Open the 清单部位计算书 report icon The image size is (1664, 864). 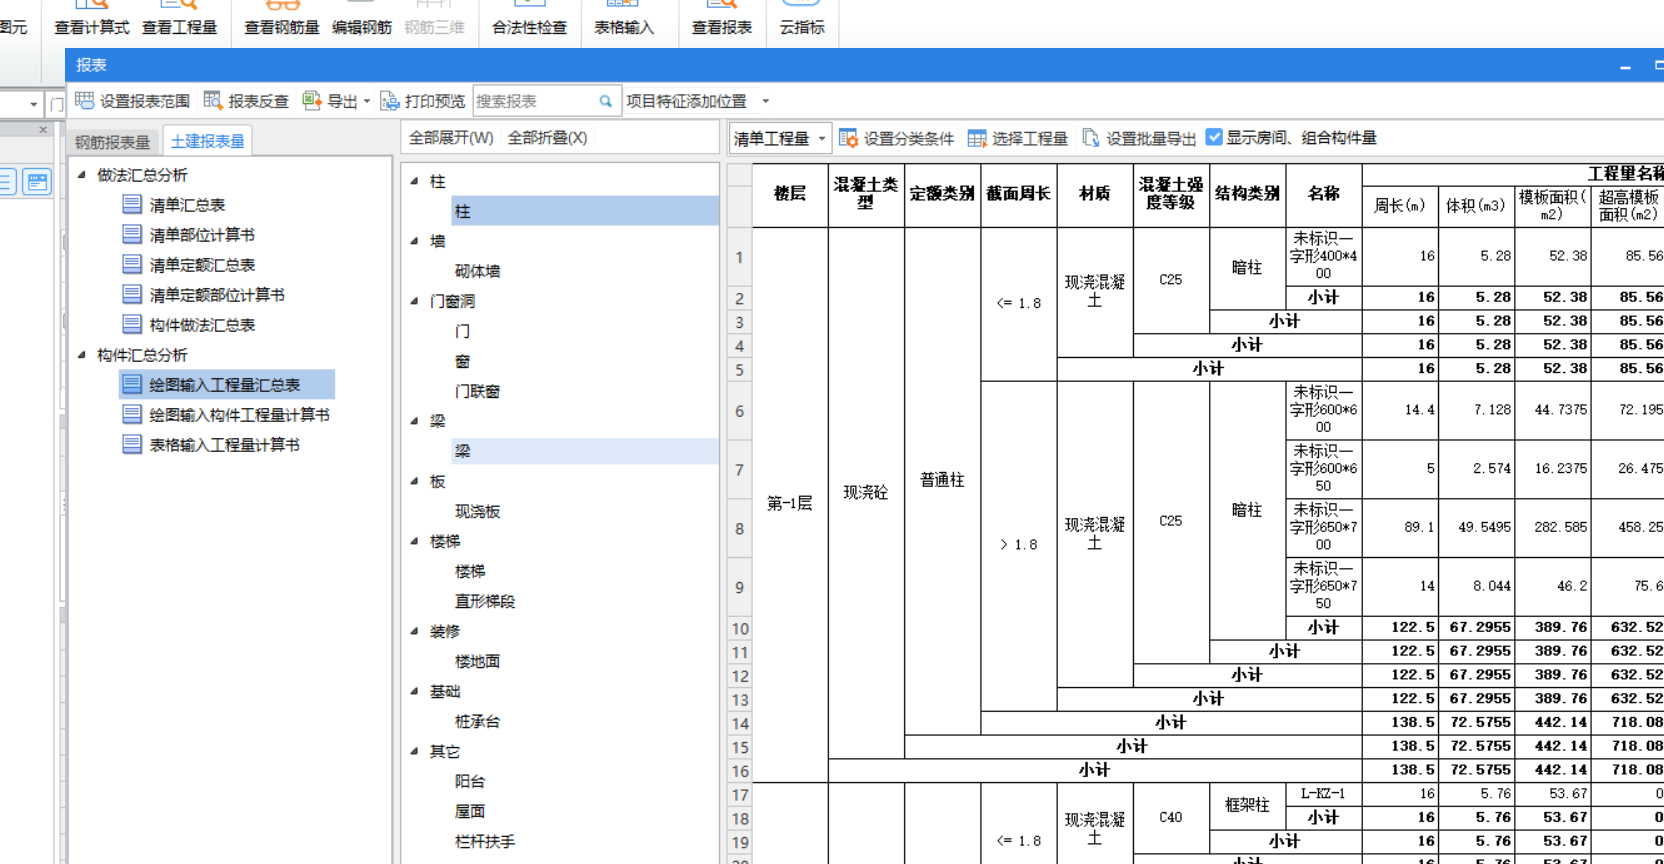132,234
